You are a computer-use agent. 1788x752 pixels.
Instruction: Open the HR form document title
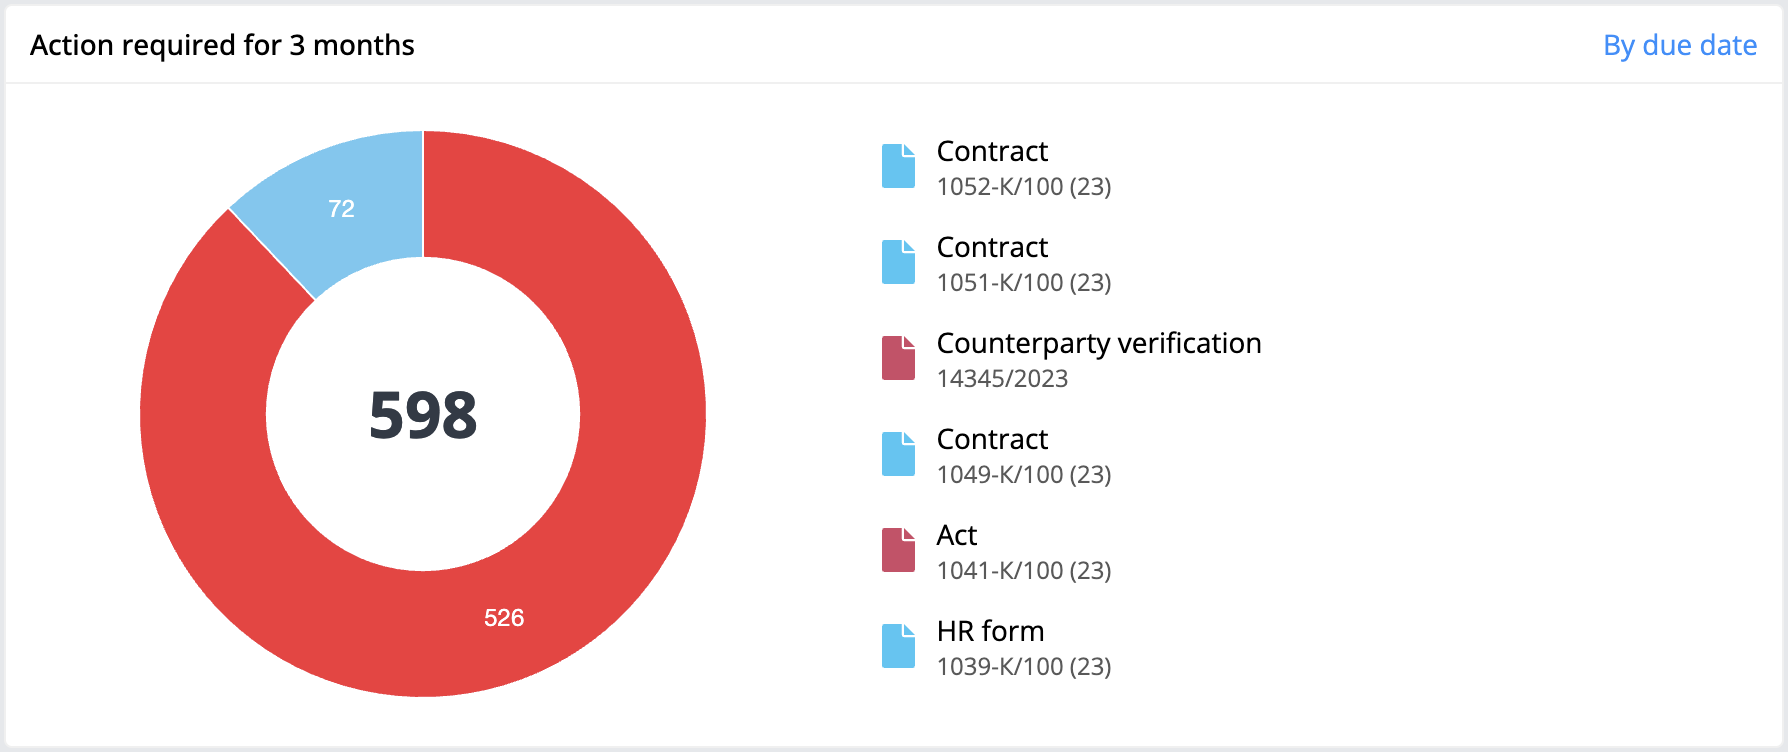990,631
